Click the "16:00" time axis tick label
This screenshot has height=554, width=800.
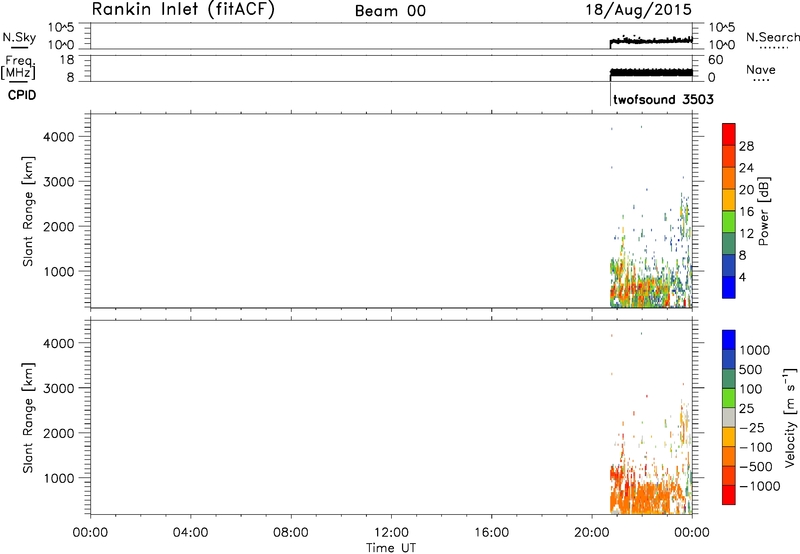click(x=491, y=533)
